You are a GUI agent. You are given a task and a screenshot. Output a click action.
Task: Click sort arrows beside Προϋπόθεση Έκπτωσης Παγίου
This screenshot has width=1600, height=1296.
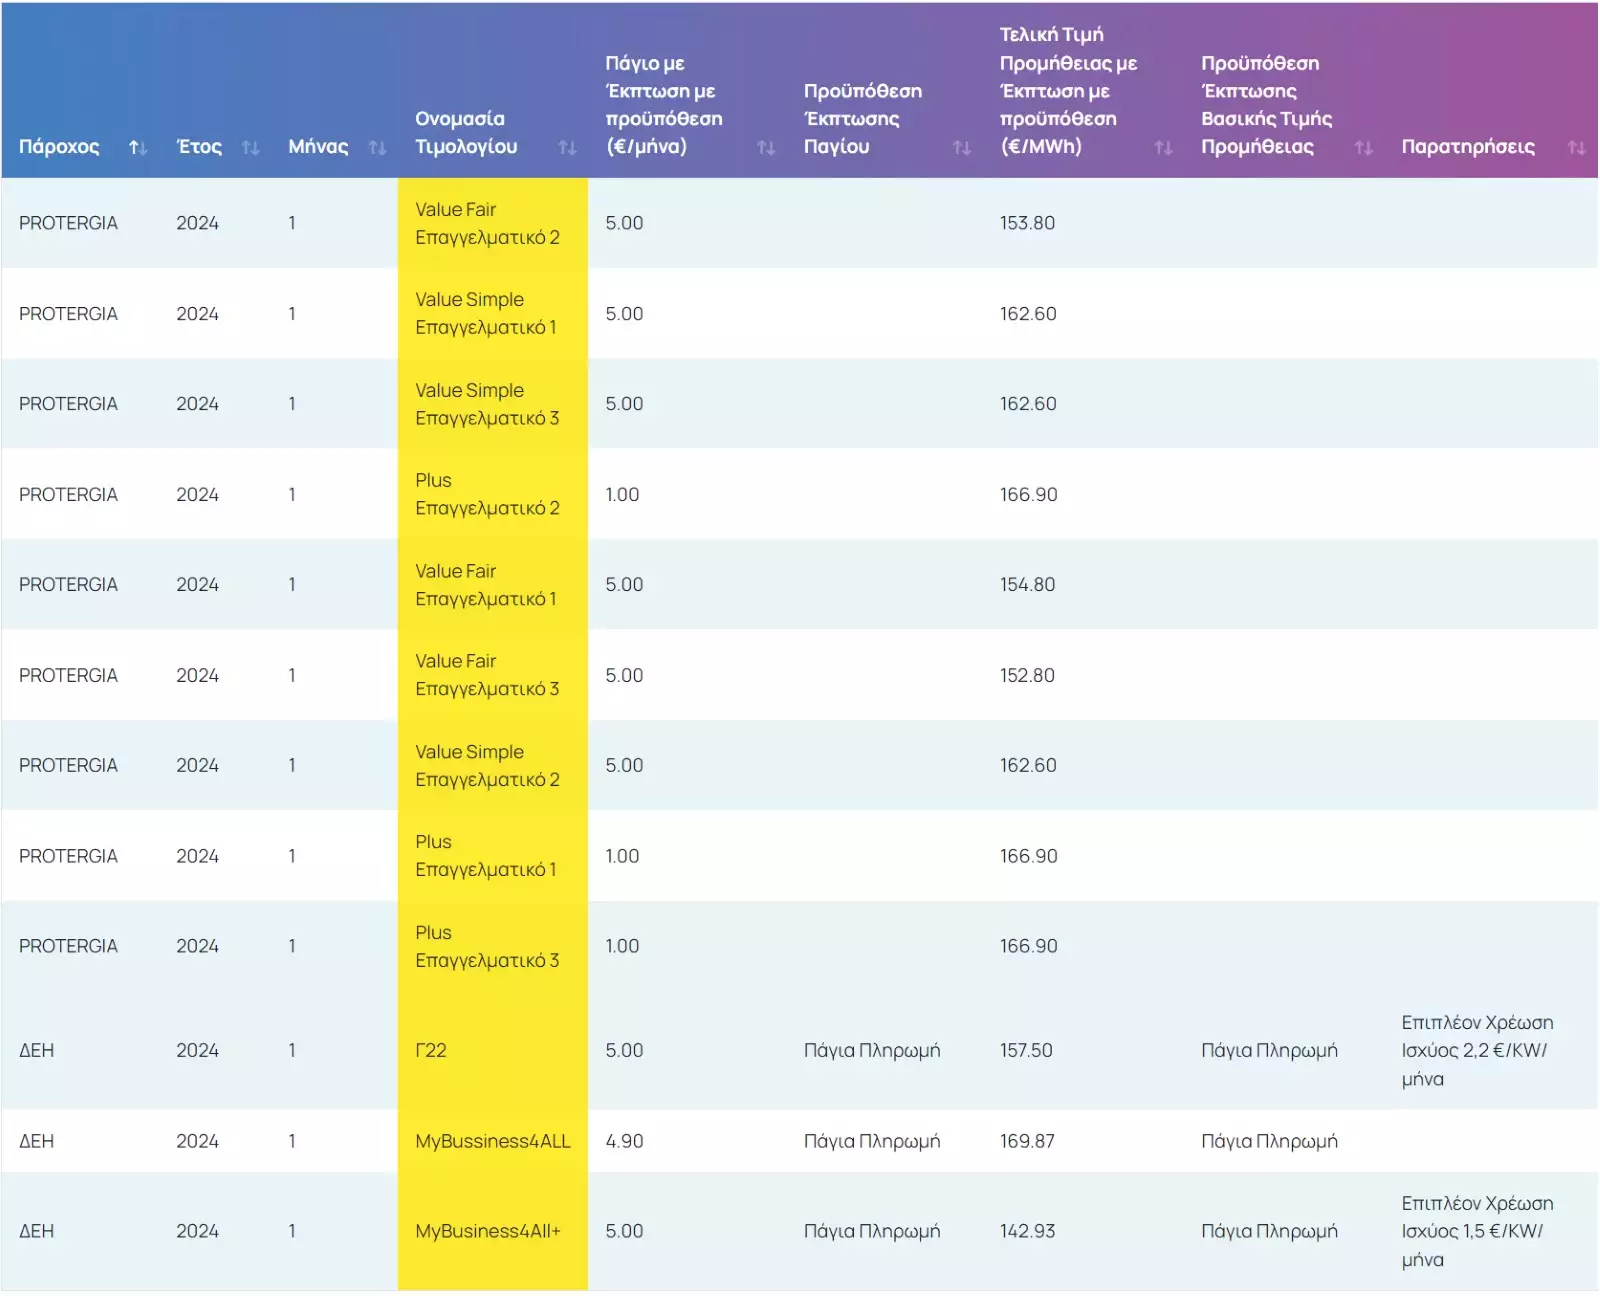pyautogui.click(x=962, y=148)
